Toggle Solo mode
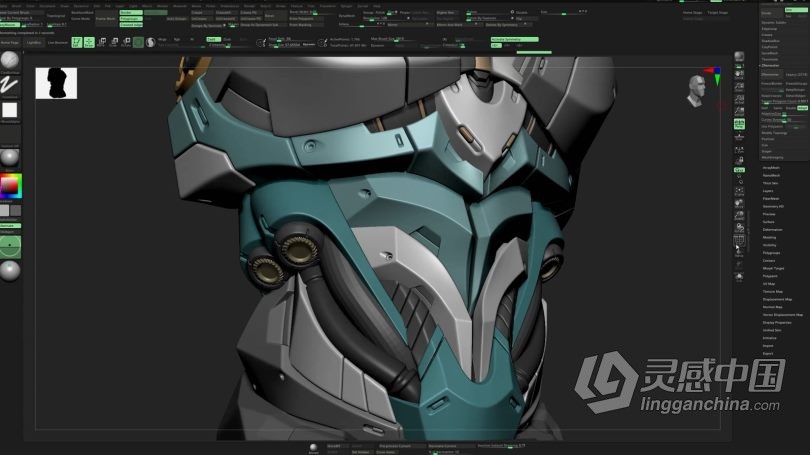810x455 pixels. 739,277
